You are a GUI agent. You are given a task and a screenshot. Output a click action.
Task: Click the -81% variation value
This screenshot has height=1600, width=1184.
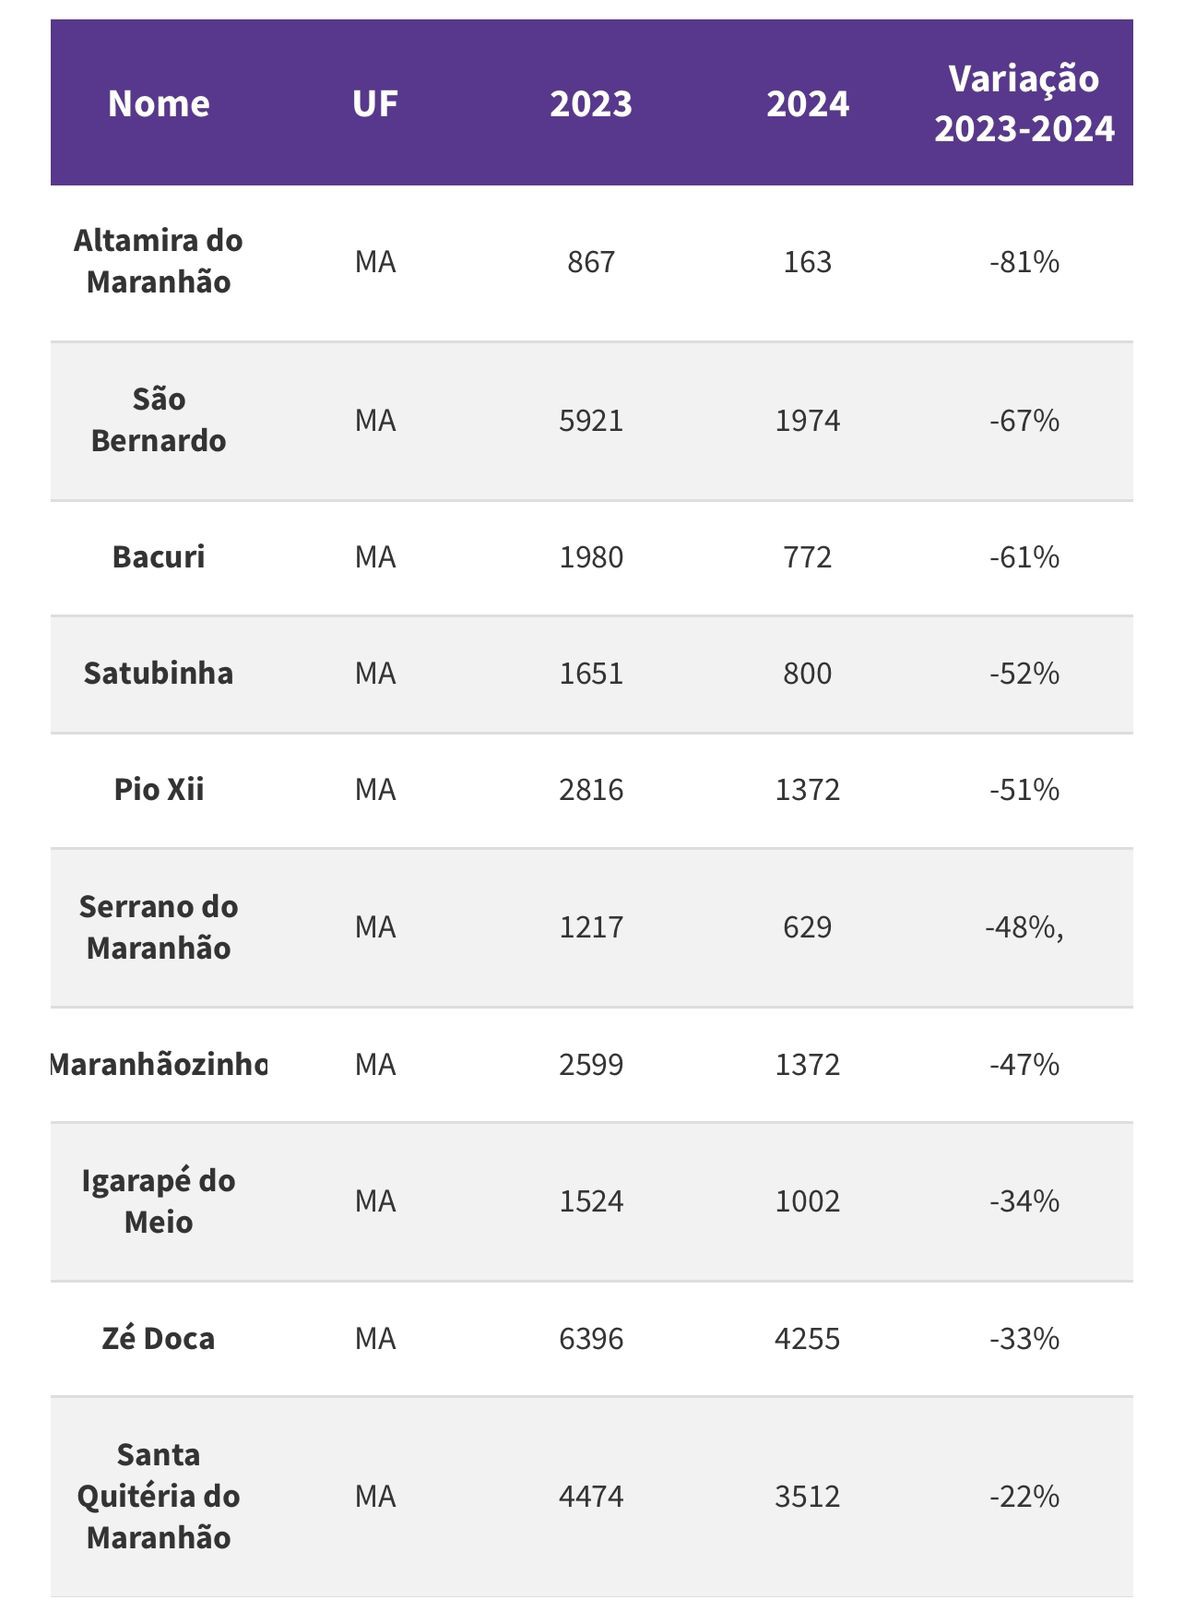tap(1024, 262)
